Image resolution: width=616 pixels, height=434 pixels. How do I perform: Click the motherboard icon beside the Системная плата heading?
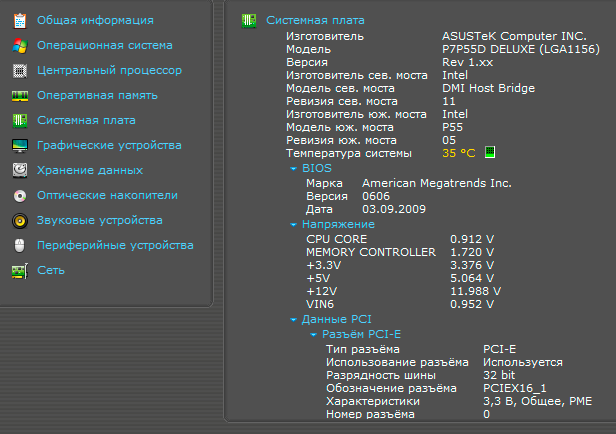tap(249, 20)
